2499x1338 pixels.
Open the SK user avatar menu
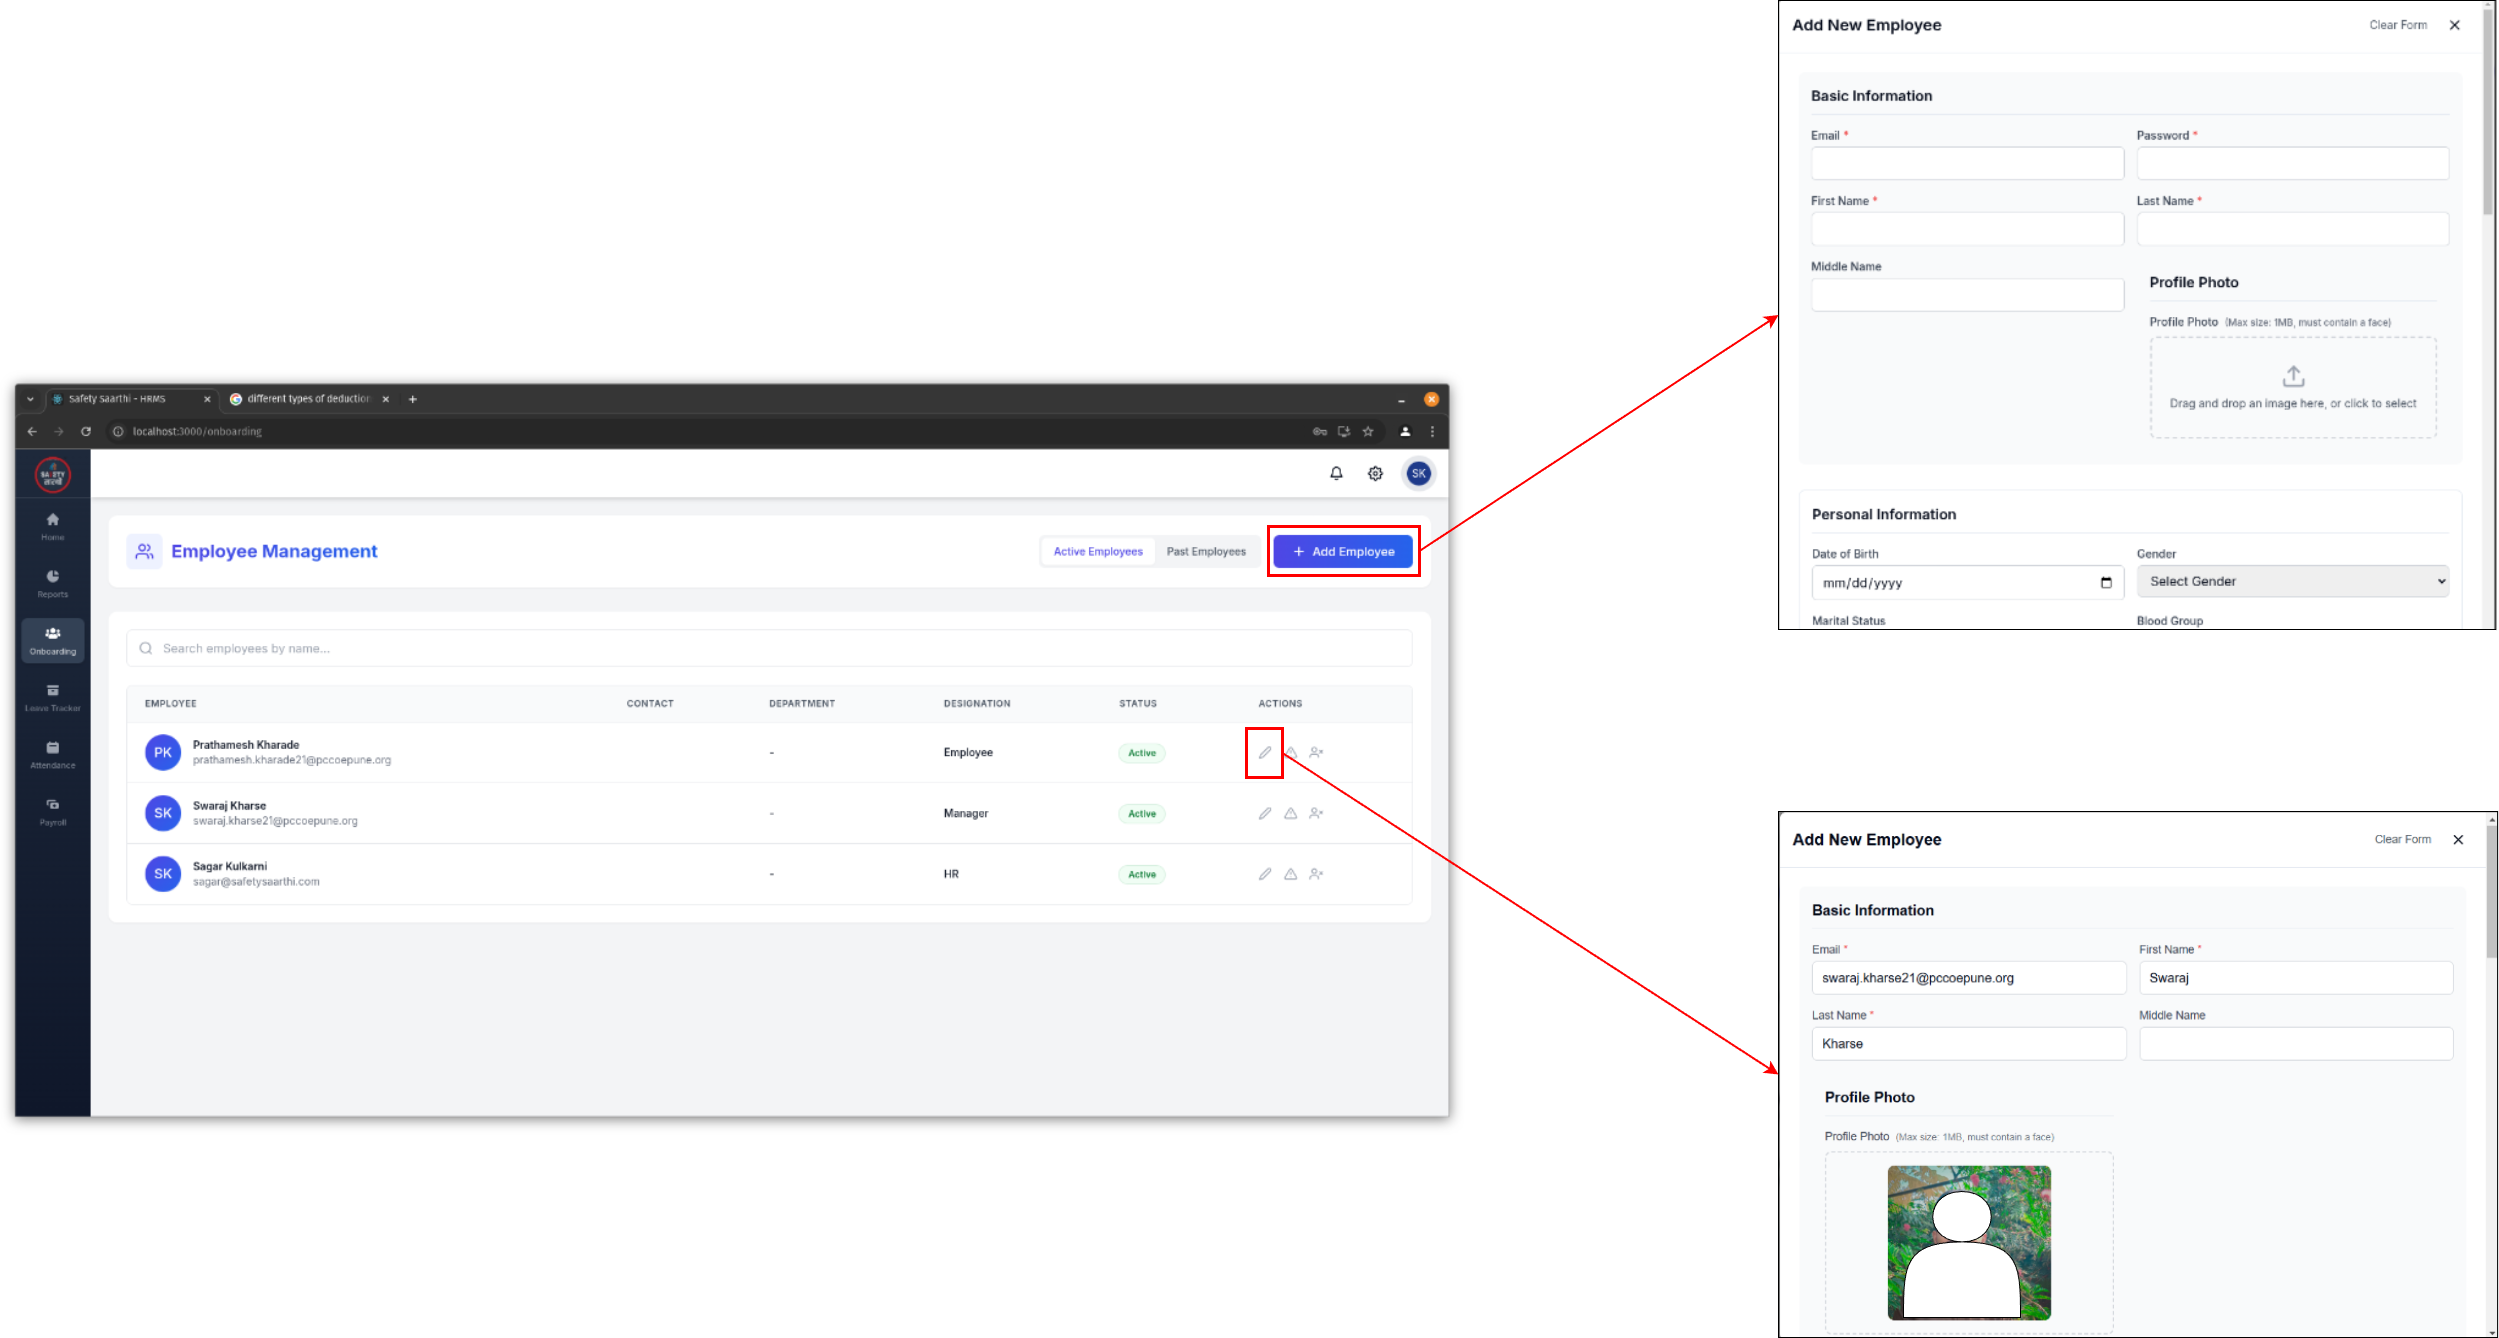click(x=1418, y=473)
